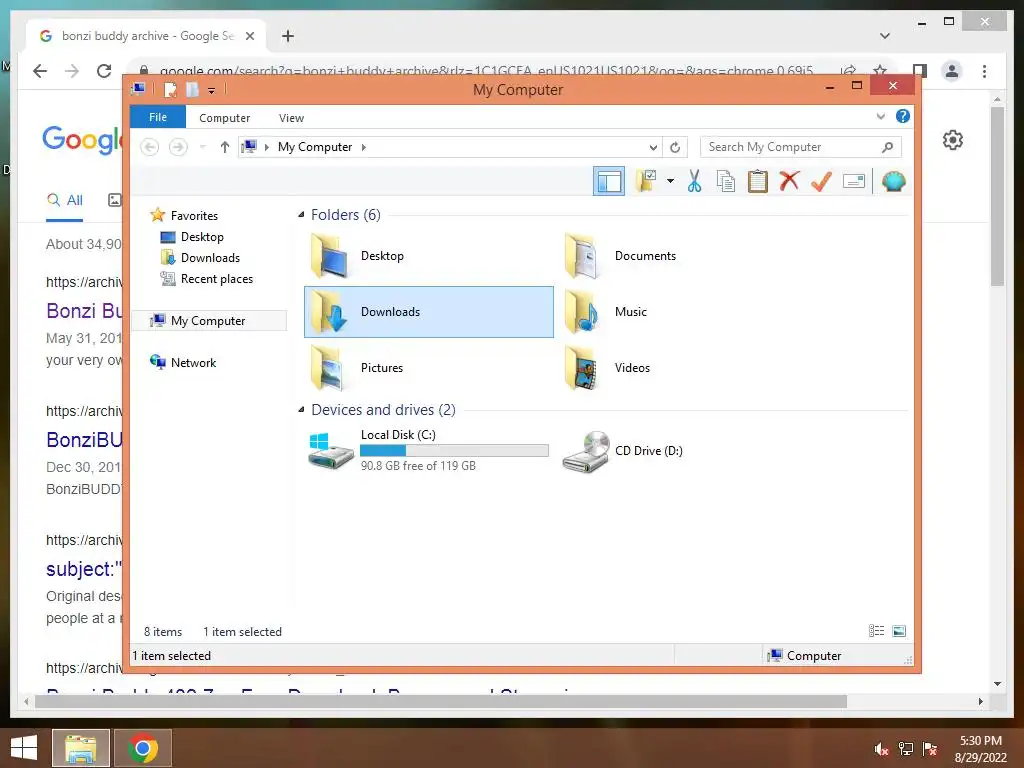Click Chrome's back arrow button
This screenshot has width=1024, height=768.
tap(40, 71)
